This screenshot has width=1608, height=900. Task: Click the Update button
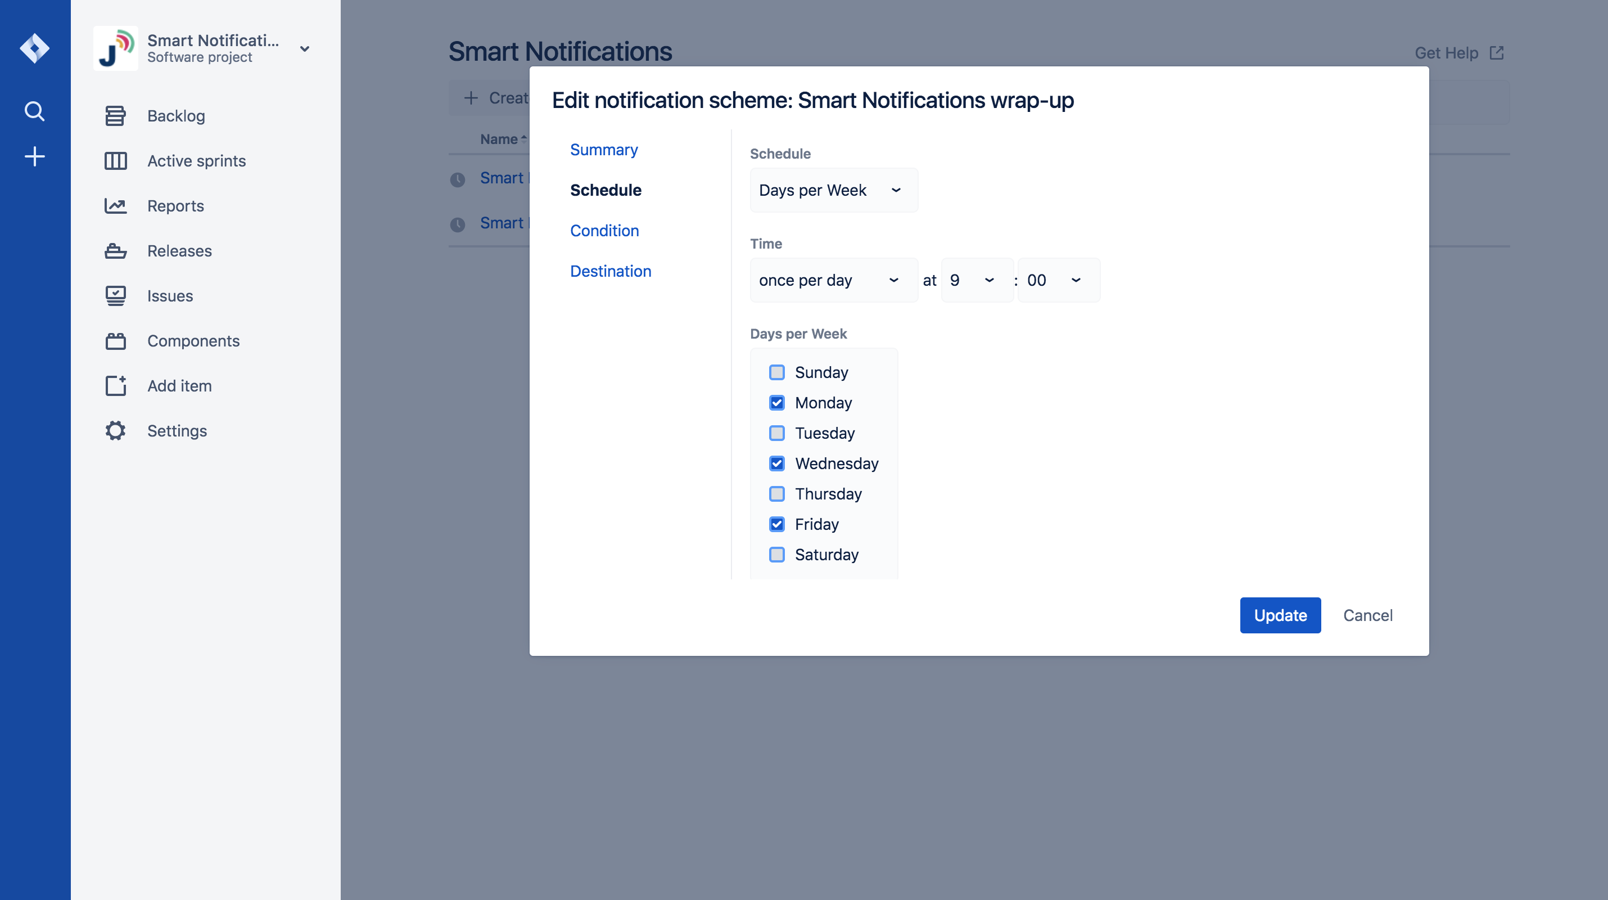point(1280,615)
